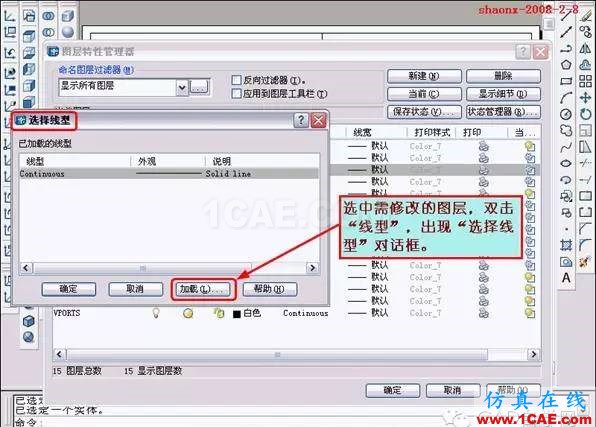The width and height of the screenshot is (596, 427).
Task: Click 取消 in the 图层特性管理器 window
Action: coord(452,390)
